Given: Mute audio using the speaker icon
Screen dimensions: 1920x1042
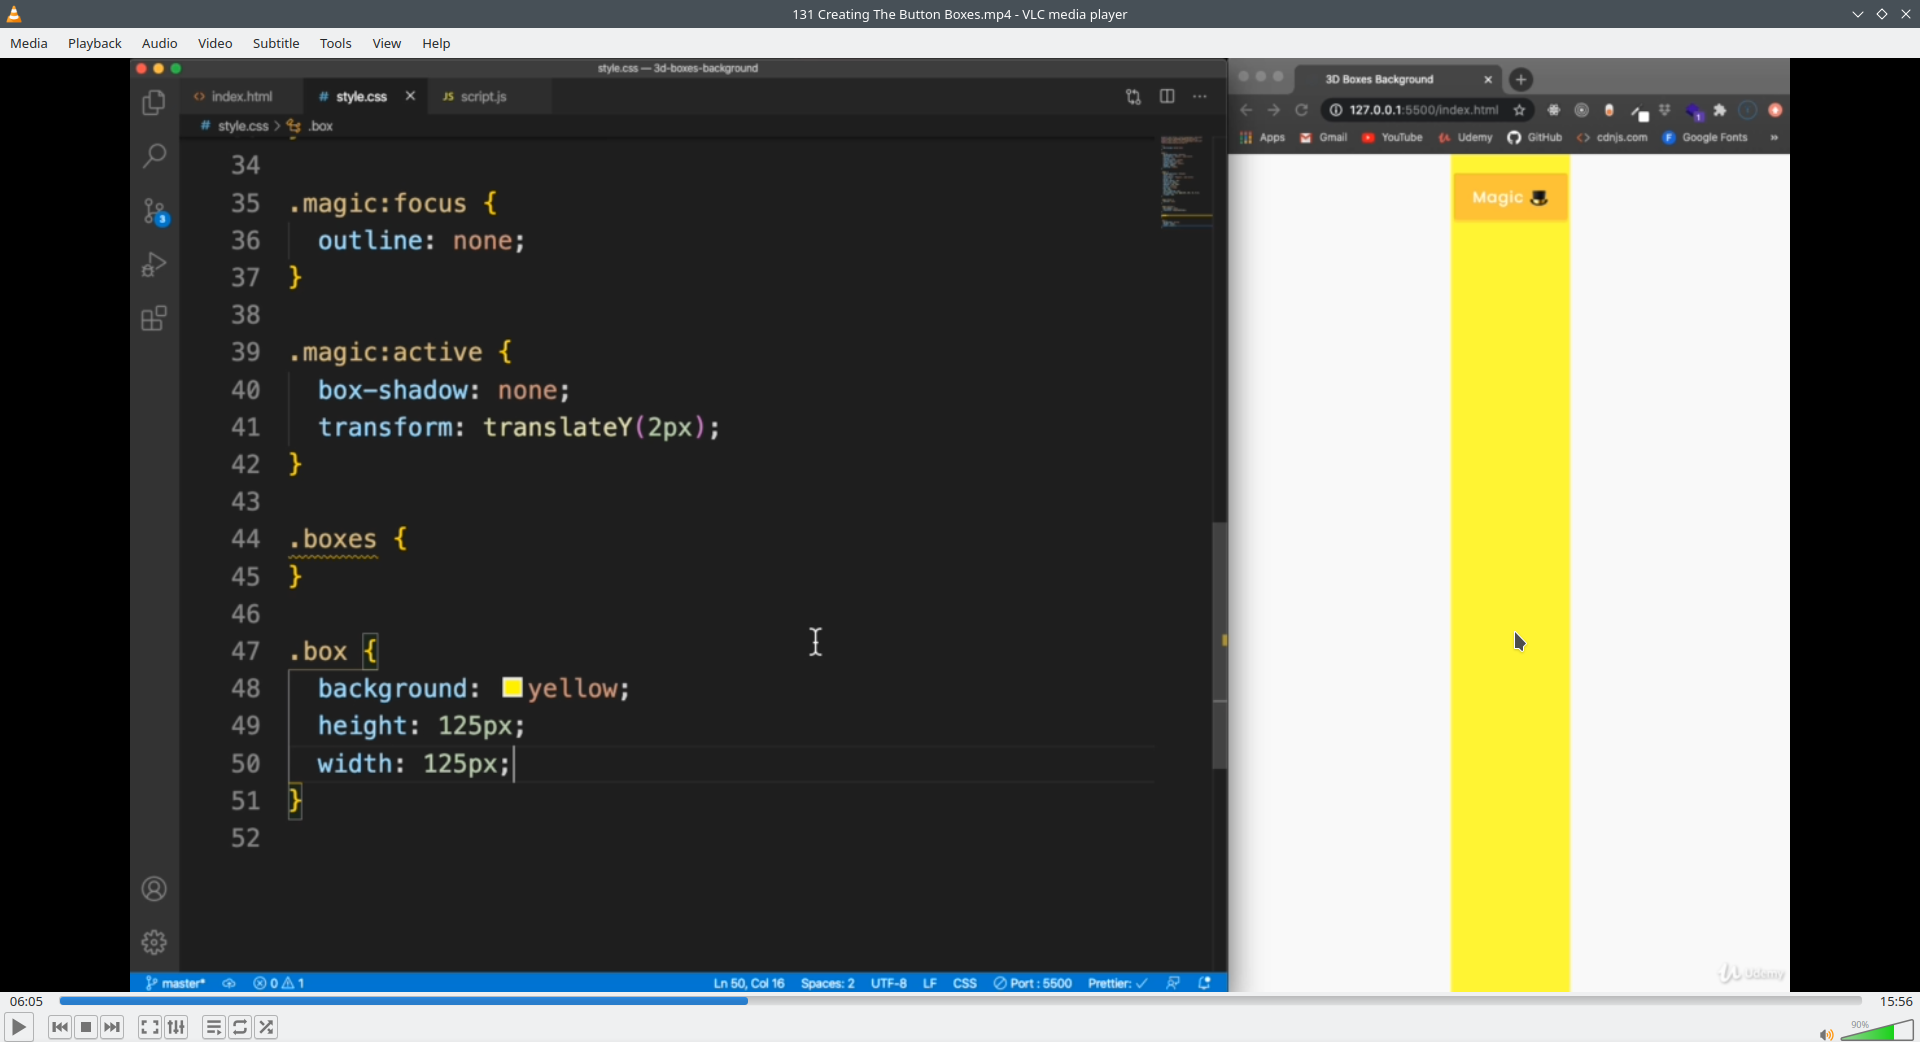Looking at the screenshot, I should (1826, 1034).
